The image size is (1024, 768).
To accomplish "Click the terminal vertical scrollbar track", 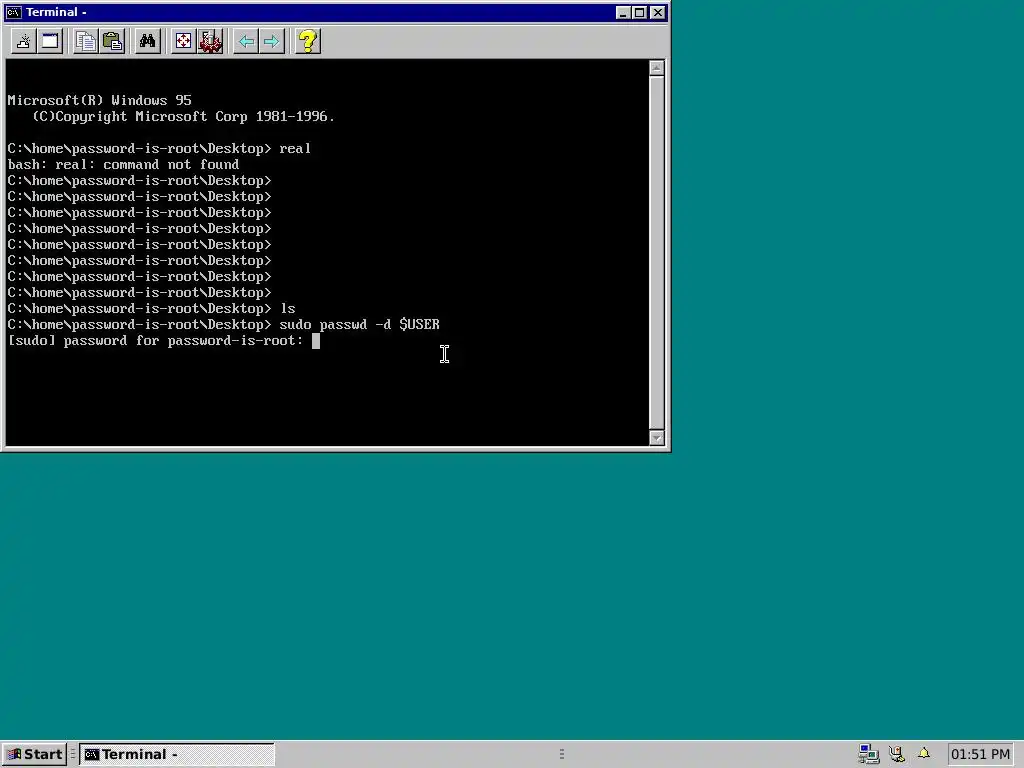I will tap(657, 253).
